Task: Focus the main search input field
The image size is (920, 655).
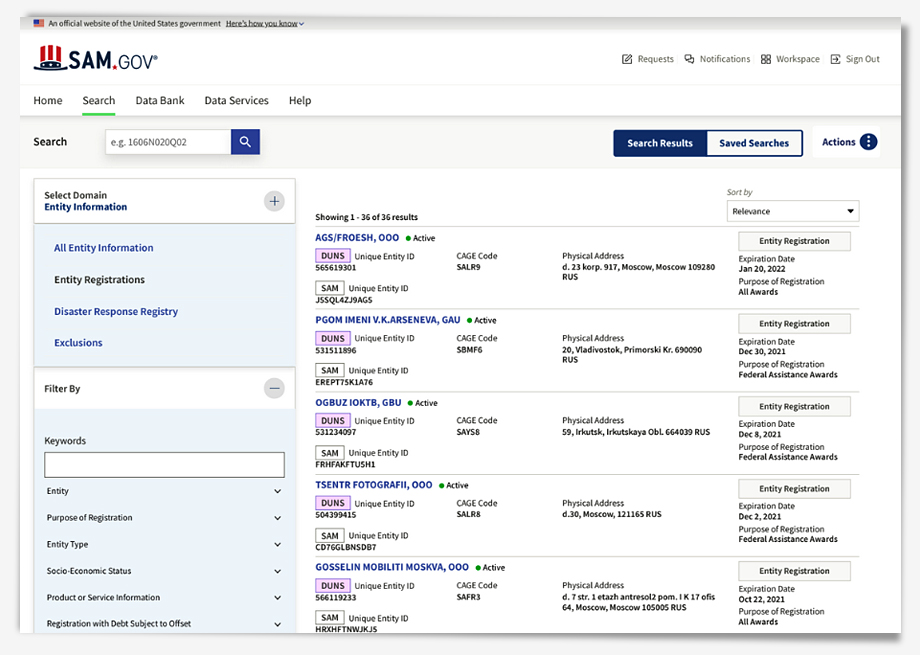Action: click(x=168, y=142)
